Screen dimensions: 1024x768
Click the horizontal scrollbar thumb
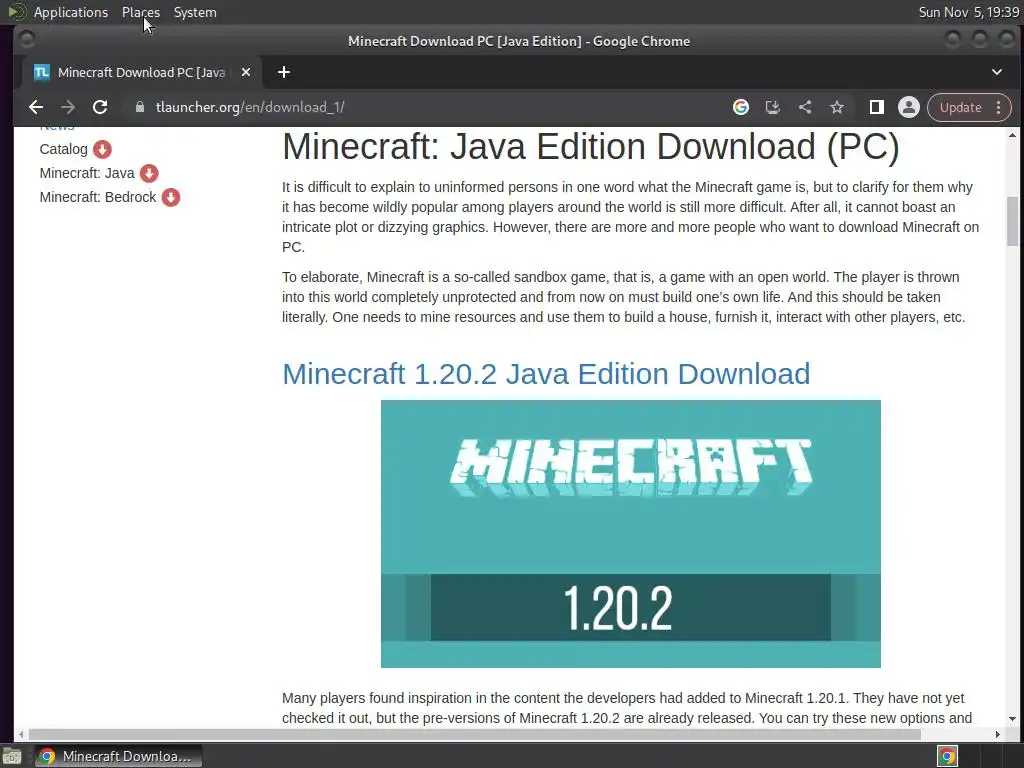pyautogui.click(x=474, y=735)
